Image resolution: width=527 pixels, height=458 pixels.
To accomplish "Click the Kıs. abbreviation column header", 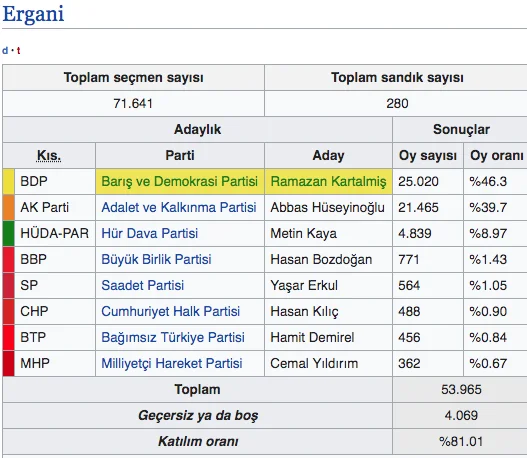I will (x=49, y=156).
